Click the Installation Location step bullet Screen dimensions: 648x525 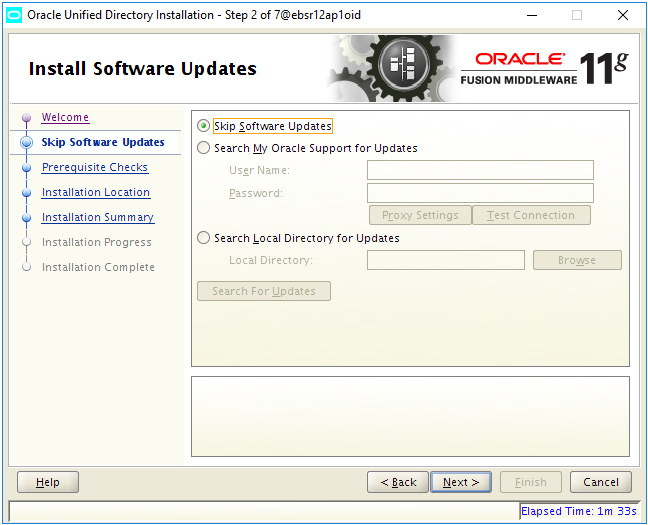26,193
